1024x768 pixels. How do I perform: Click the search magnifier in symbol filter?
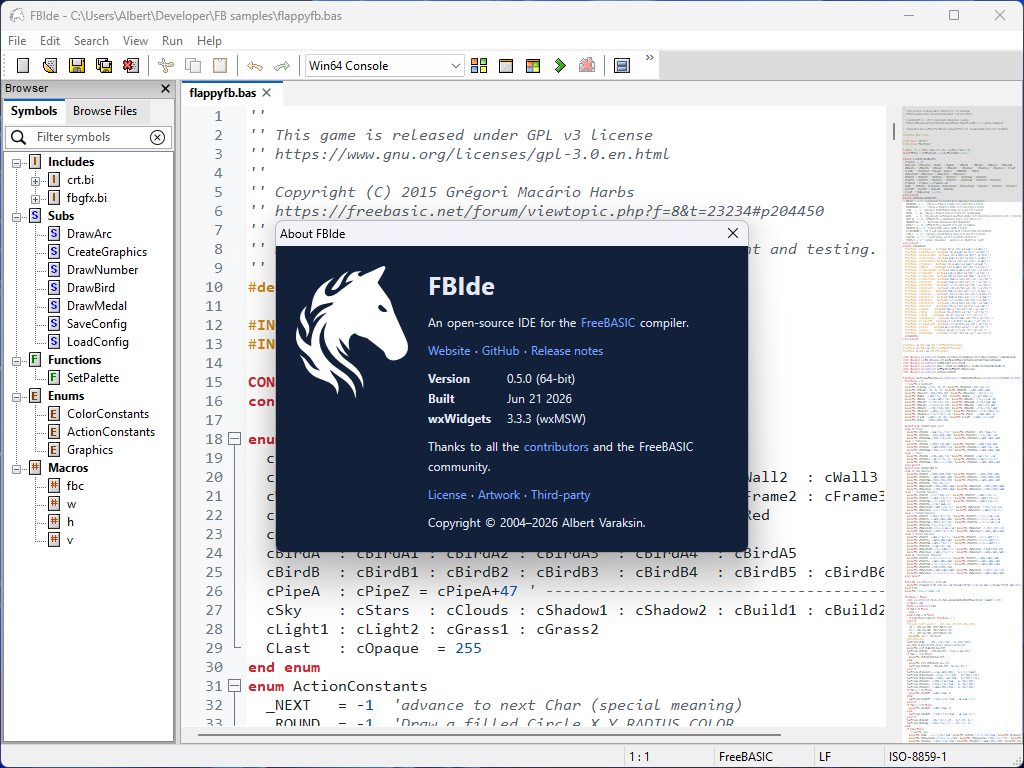tap(19, 137)
